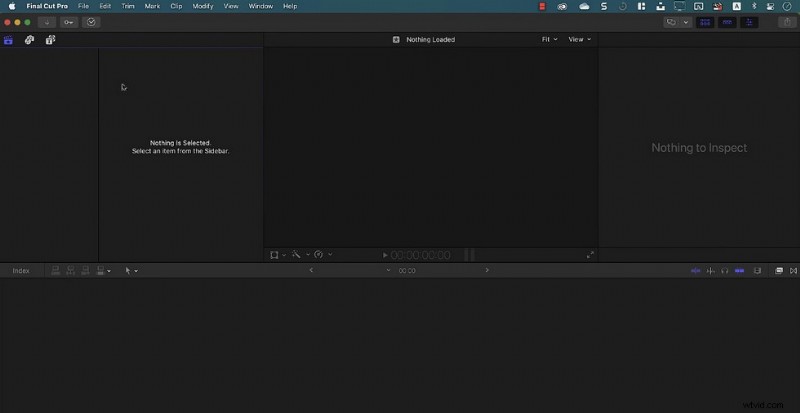Click the enhancement magic wand icon
This screenshot has width=800, height=413.
296,254
